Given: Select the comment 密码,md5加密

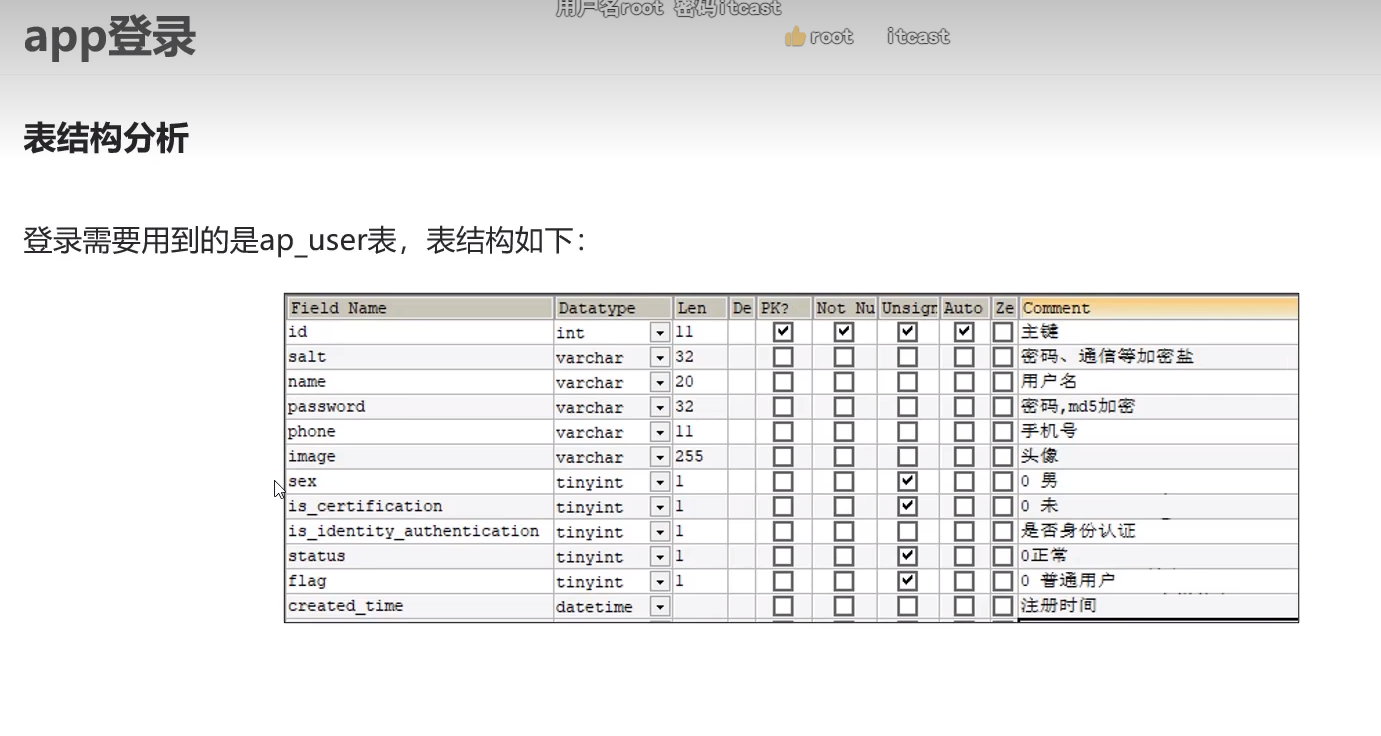Looking at the screenshot, I should [x=1078, y=407].
